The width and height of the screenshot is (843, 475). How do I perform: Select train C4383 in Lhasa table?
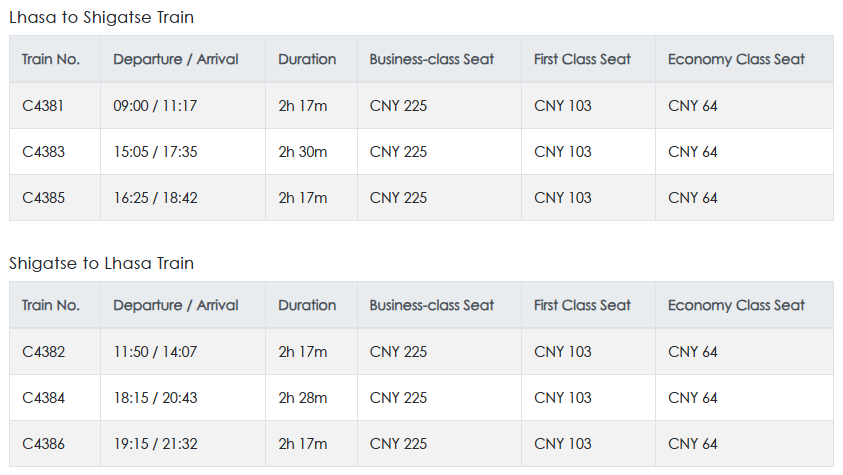pyautogui.click(x=44, y=152)
